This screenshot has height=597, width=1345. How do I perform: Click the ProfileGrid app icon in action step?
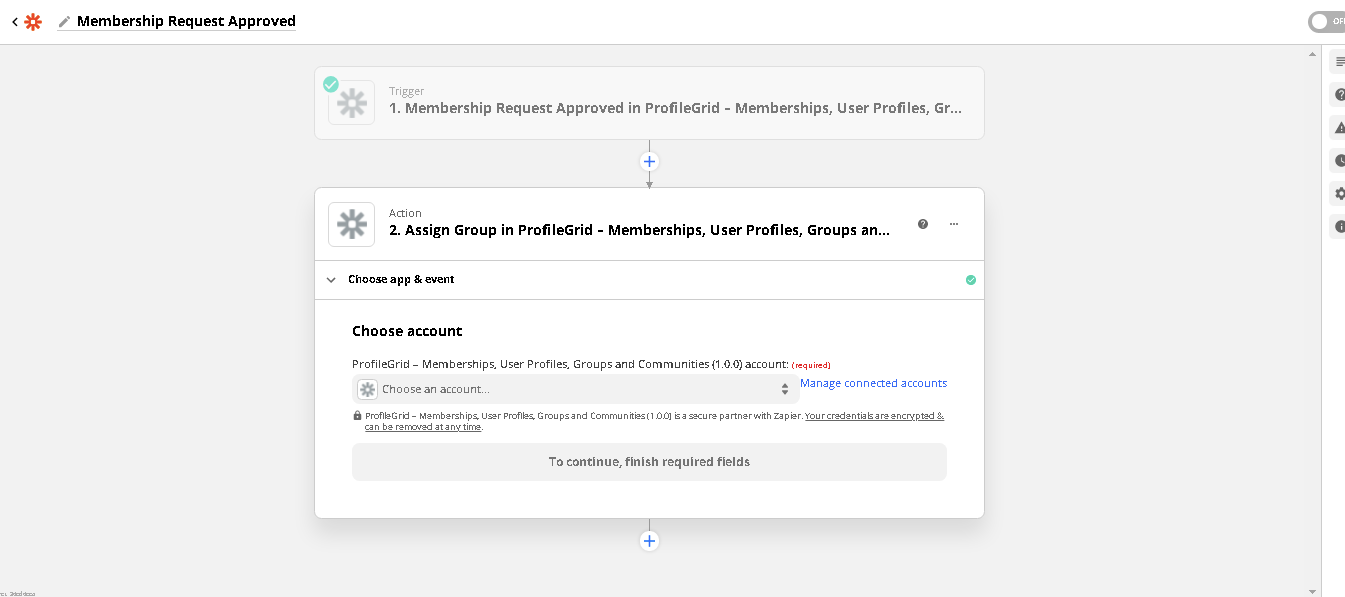[351, 224]
